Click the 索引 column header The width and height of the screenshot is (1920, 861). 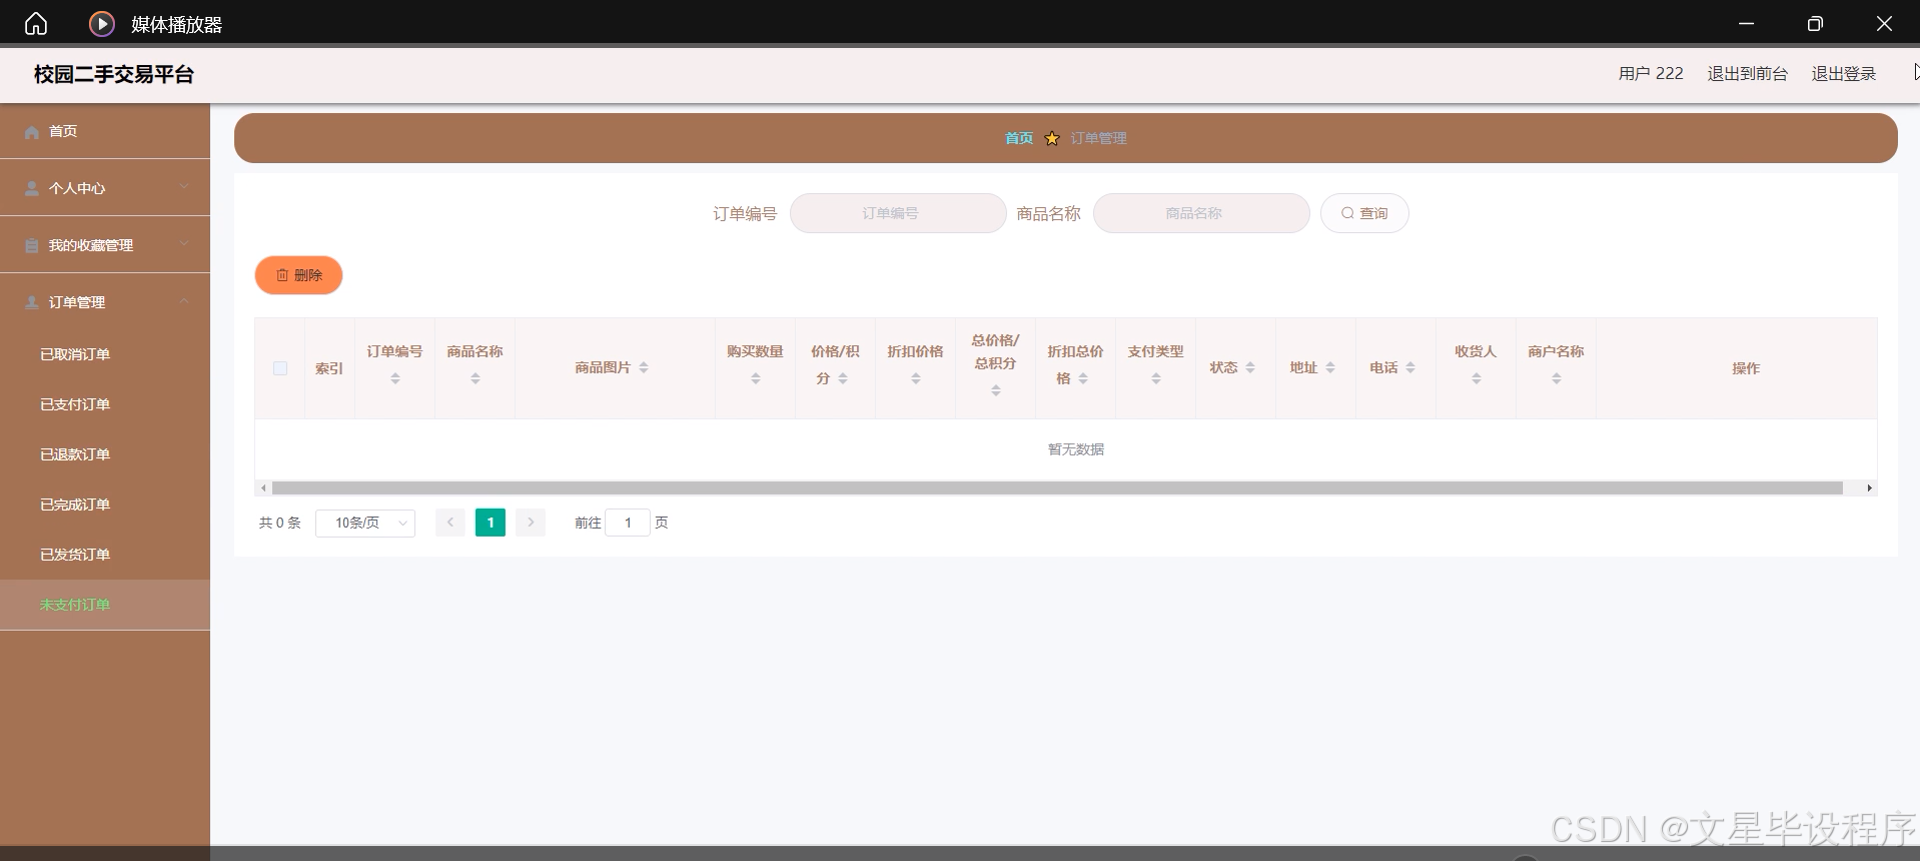[x=329, y=368]
